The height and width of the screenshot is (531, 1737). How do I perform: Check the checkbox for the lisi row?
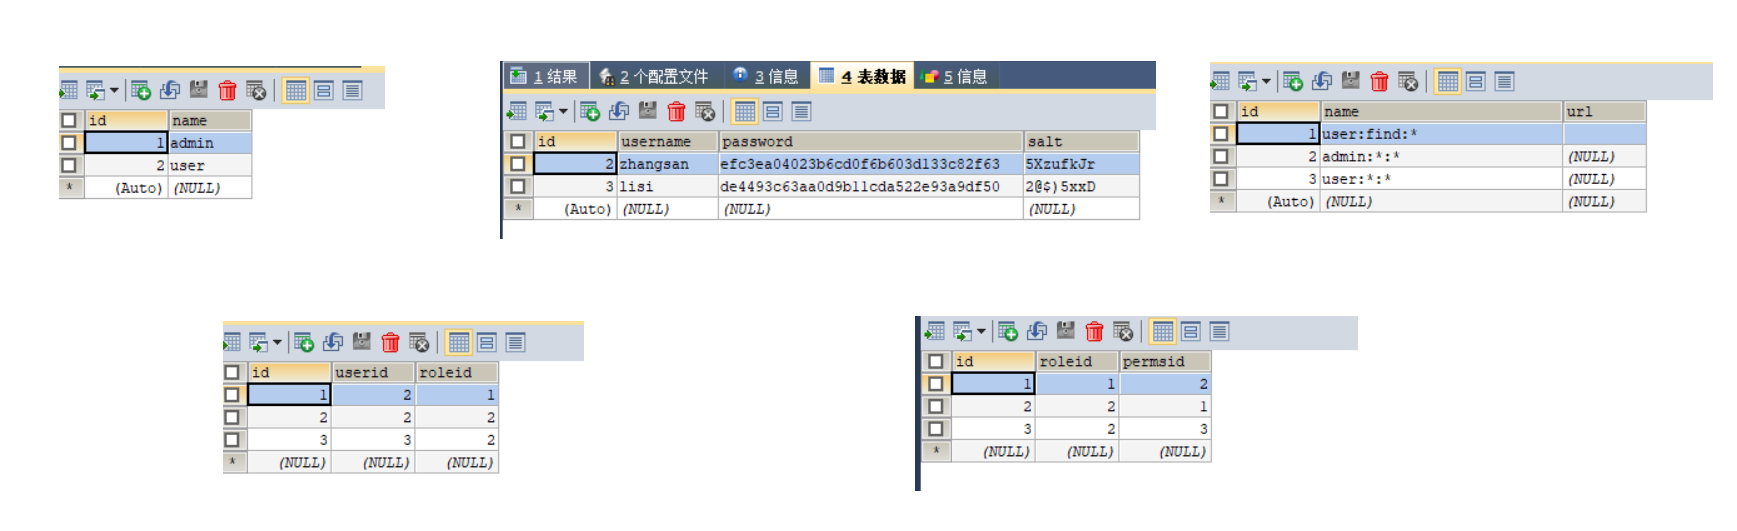click(x=518, y=186)
